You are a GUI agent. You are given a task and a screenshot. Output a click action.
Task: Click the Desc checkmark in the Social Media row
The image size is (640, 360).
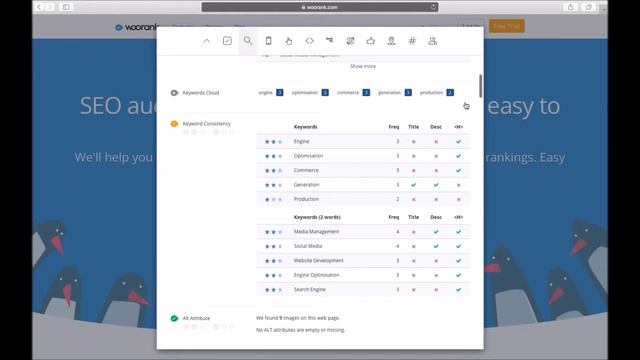(436, 246)
